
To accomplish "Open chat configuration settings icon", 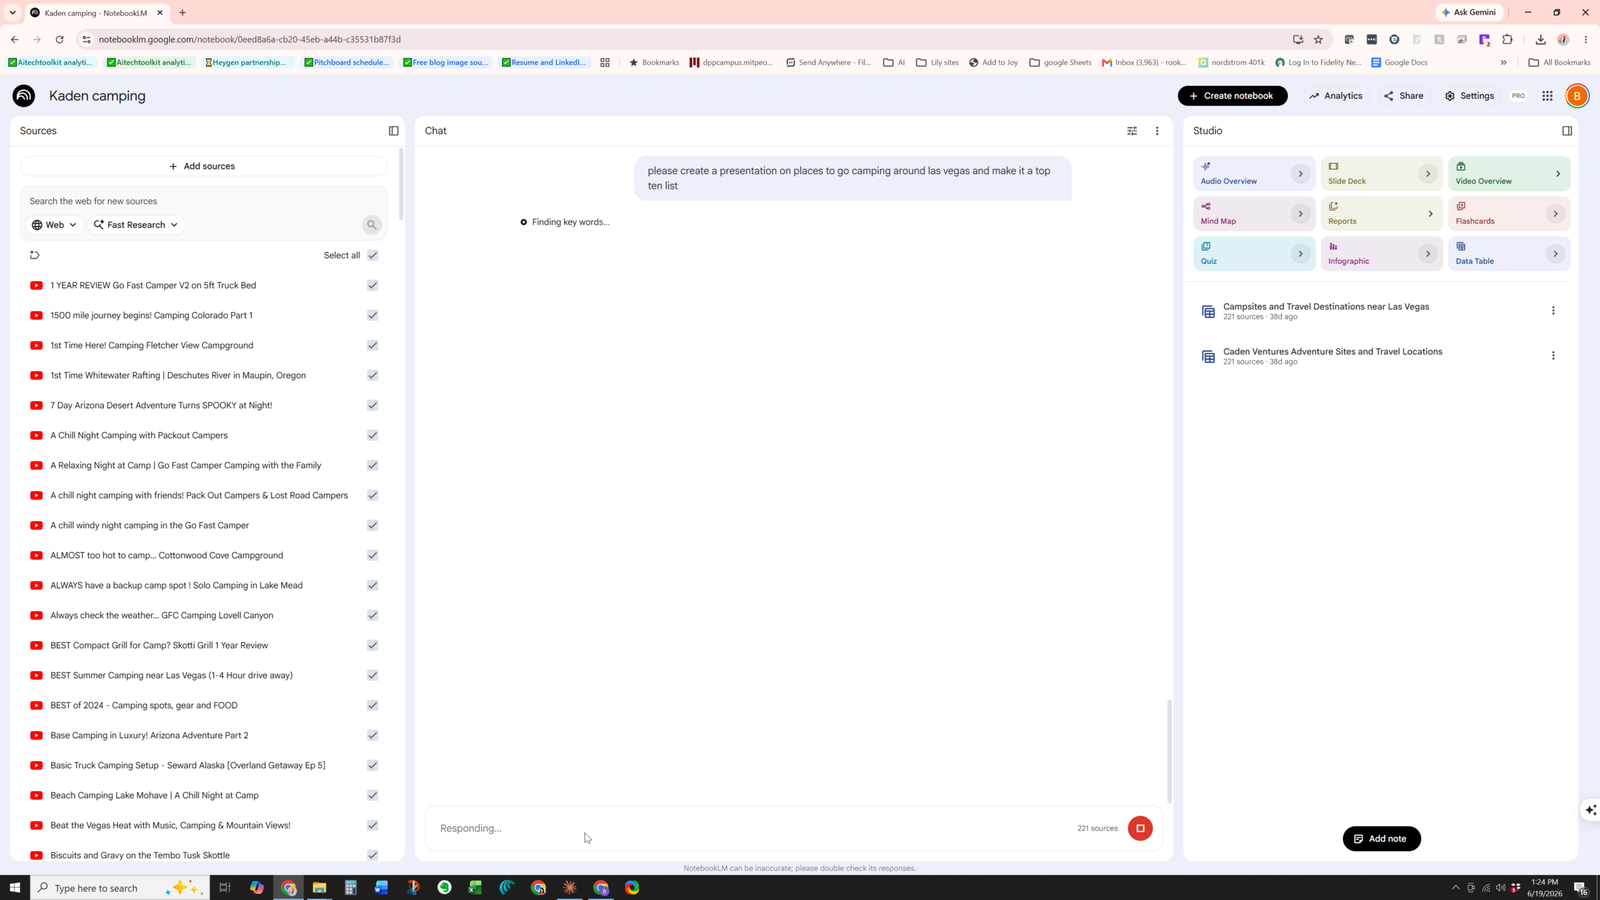I will pos(1132,131).
